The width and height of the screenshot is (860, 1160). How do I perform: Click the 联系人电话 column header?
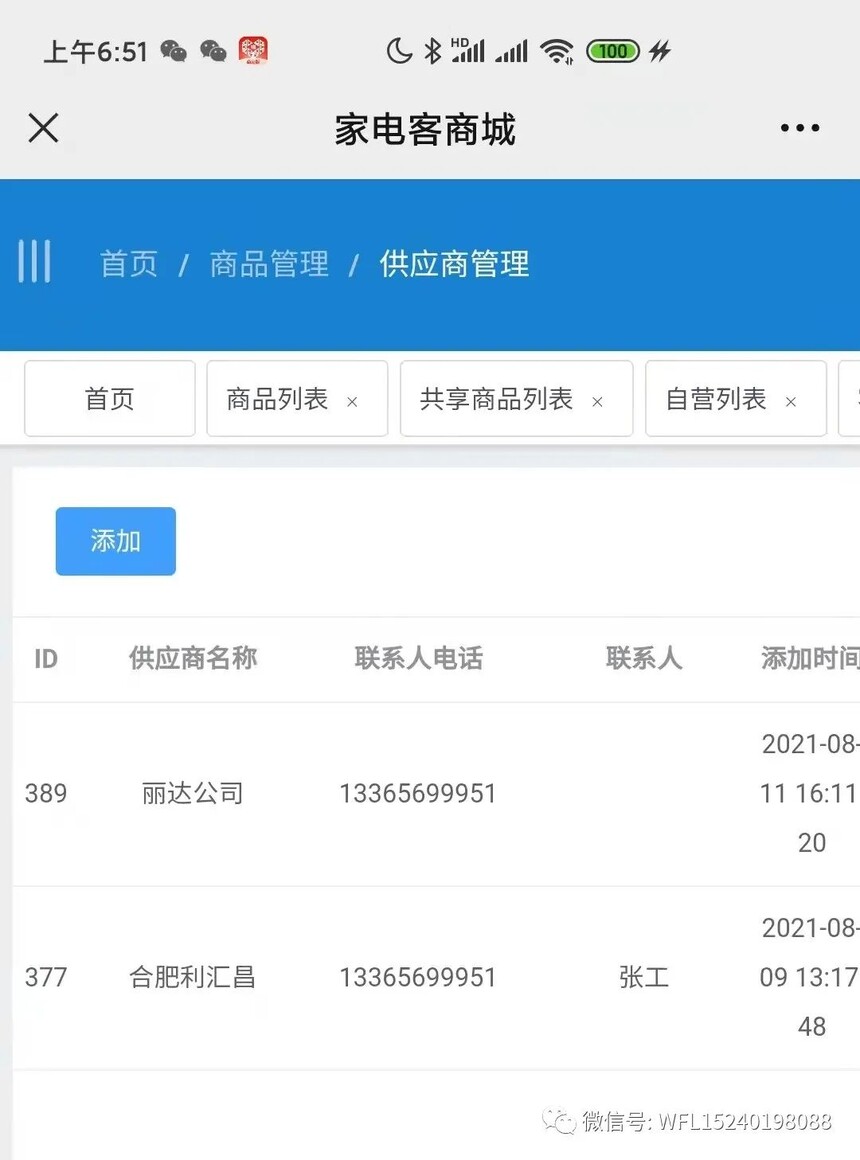(x=418, y=658)
